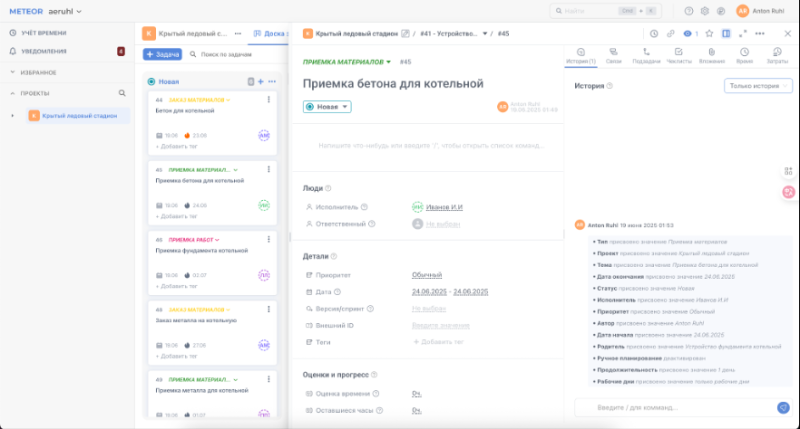Viewport: 800px width, 429px height.
Task: Change task type Приемка материалов dropdown in detail
Action: click(347, 62)
